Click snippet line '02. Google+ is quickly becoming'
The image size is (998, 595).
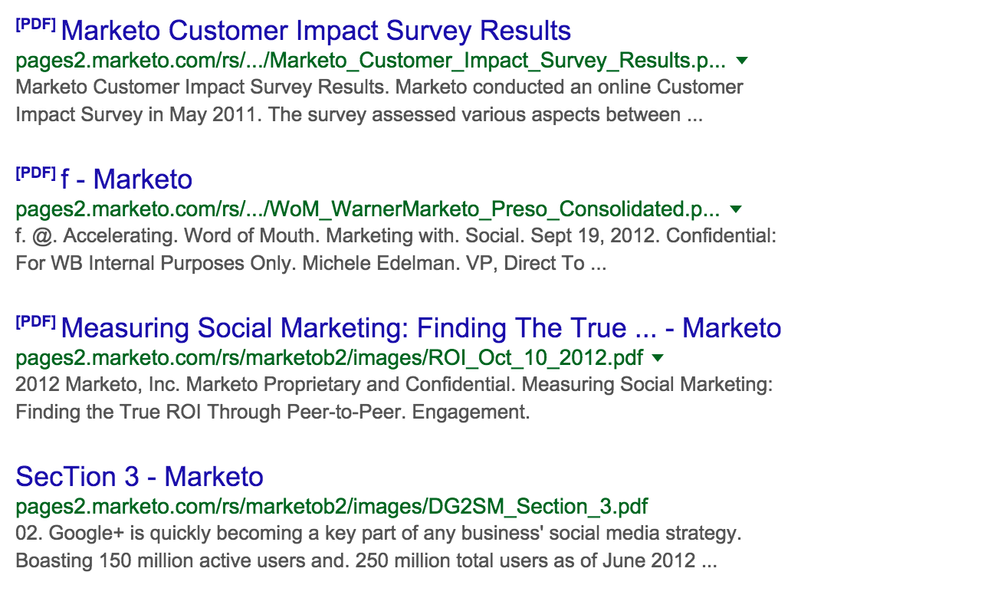click(x=379, y=533)
